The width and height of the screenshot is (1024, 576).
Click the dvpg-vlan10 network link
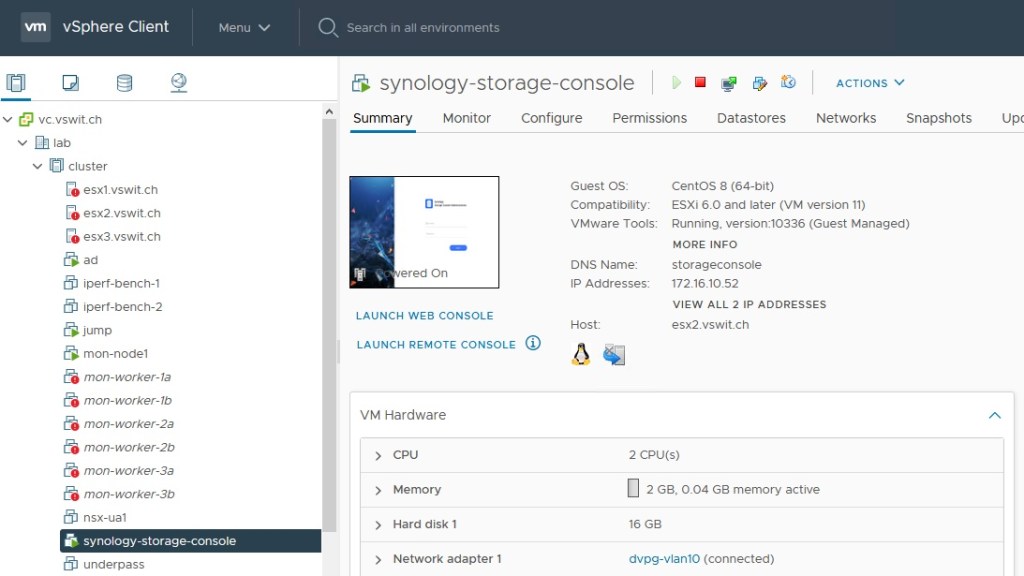tap(664, 559)
